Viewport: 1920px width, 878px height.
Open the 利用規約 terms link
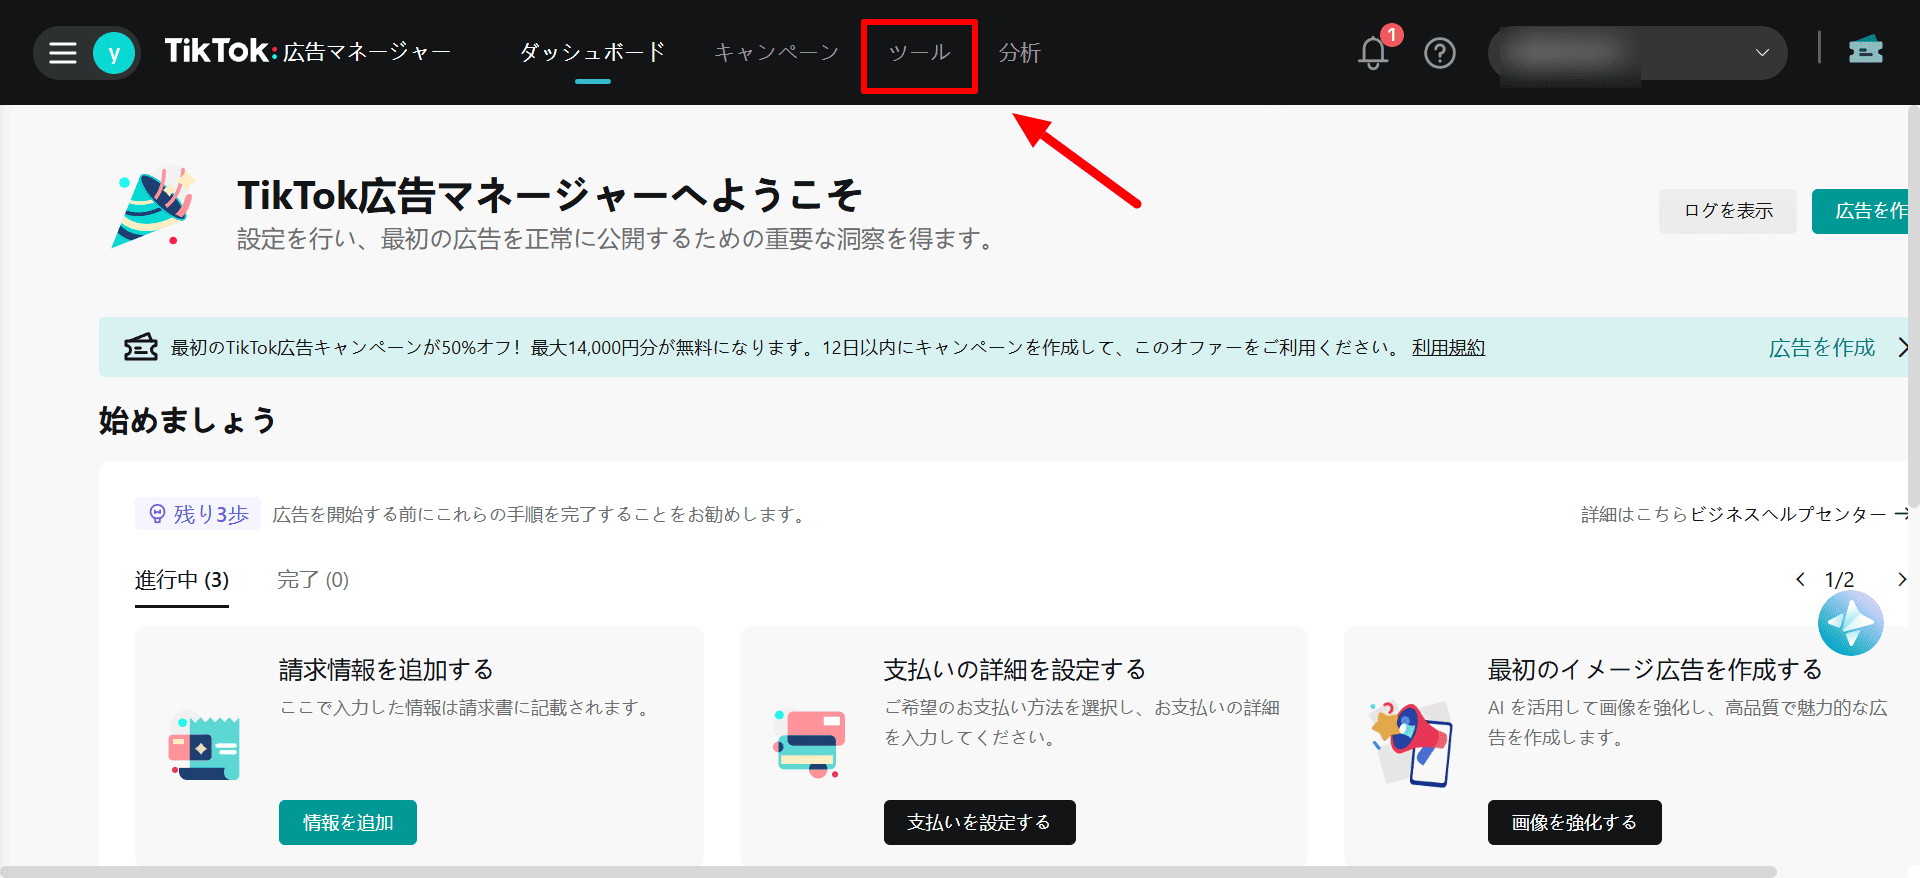pyautogui.click(x=1448, y=348)
